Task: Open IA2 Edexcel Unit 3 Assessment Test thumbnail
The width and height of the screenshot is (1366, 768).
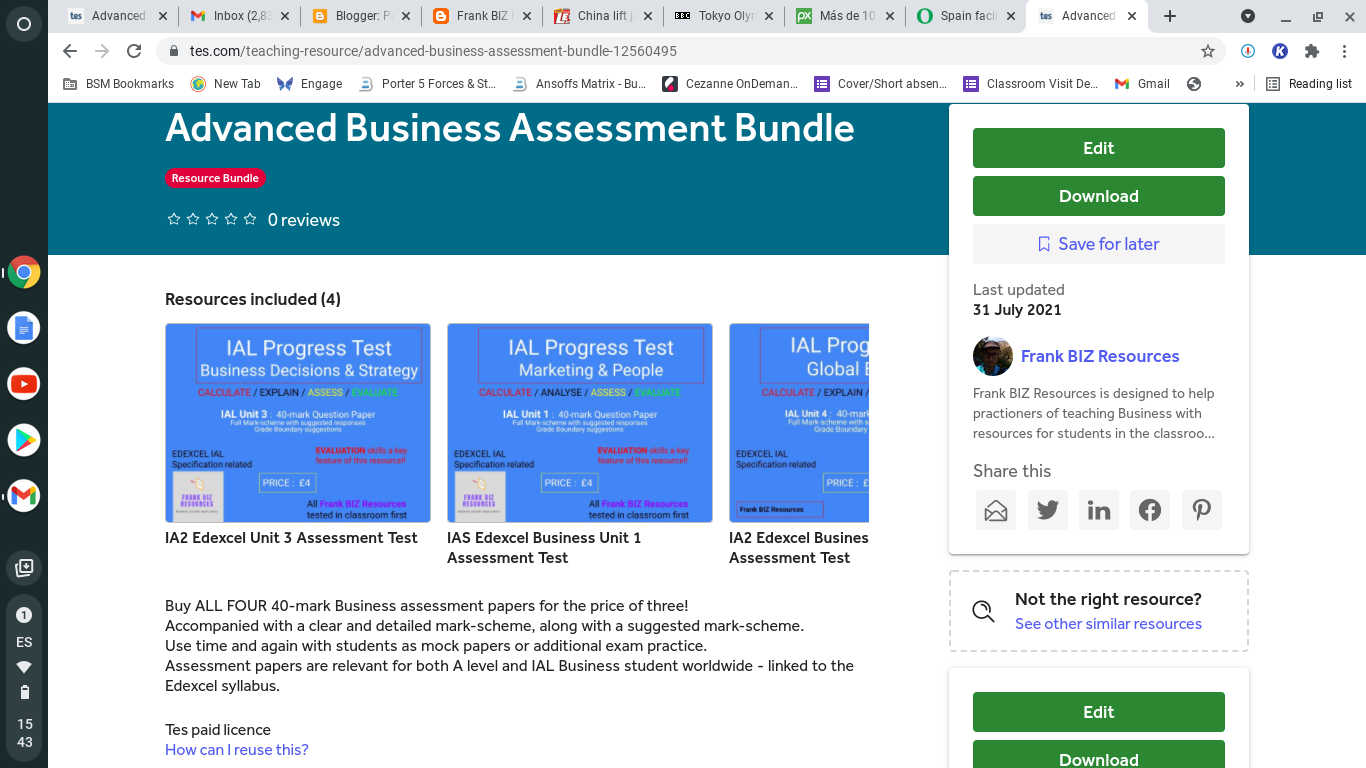Action: point(298,422)
